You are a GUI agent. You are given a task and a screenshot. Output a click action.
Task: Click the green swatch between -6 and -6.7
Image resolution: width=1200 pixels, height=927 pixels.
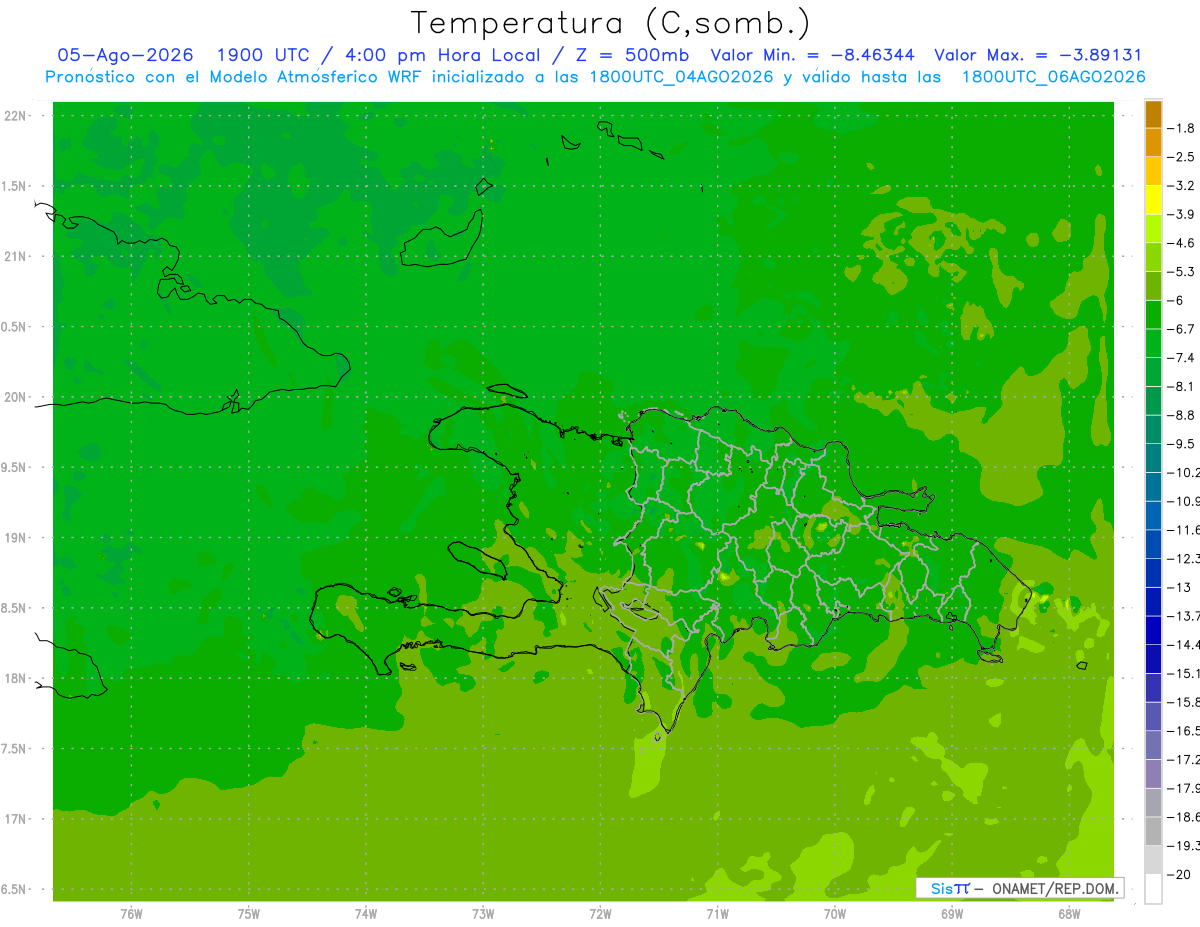click(1153, 314)
